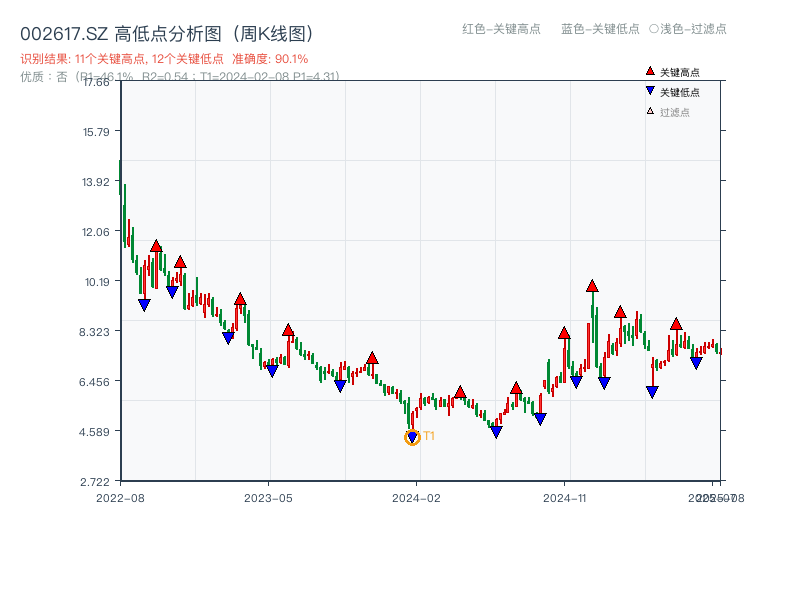Click the earliest red key-high triangle near 11.5
Image resolution: width=800 pixels, height=600 pixels.
click(x=156, y=246)
